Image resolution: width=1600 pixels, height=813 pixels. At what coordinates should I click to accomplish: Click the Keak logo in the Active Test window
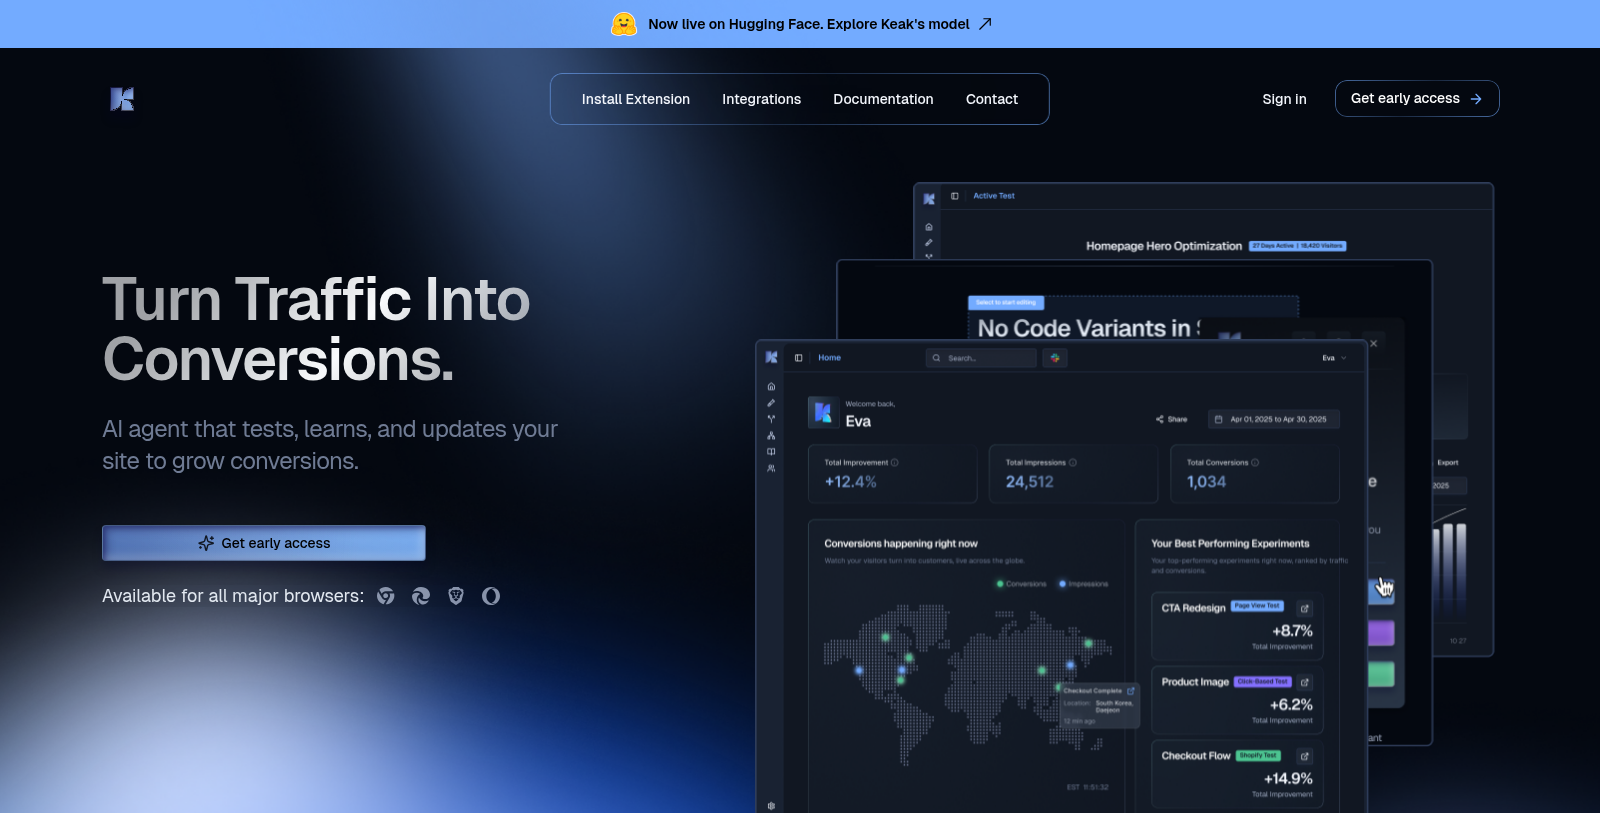(x=929, y=198)
